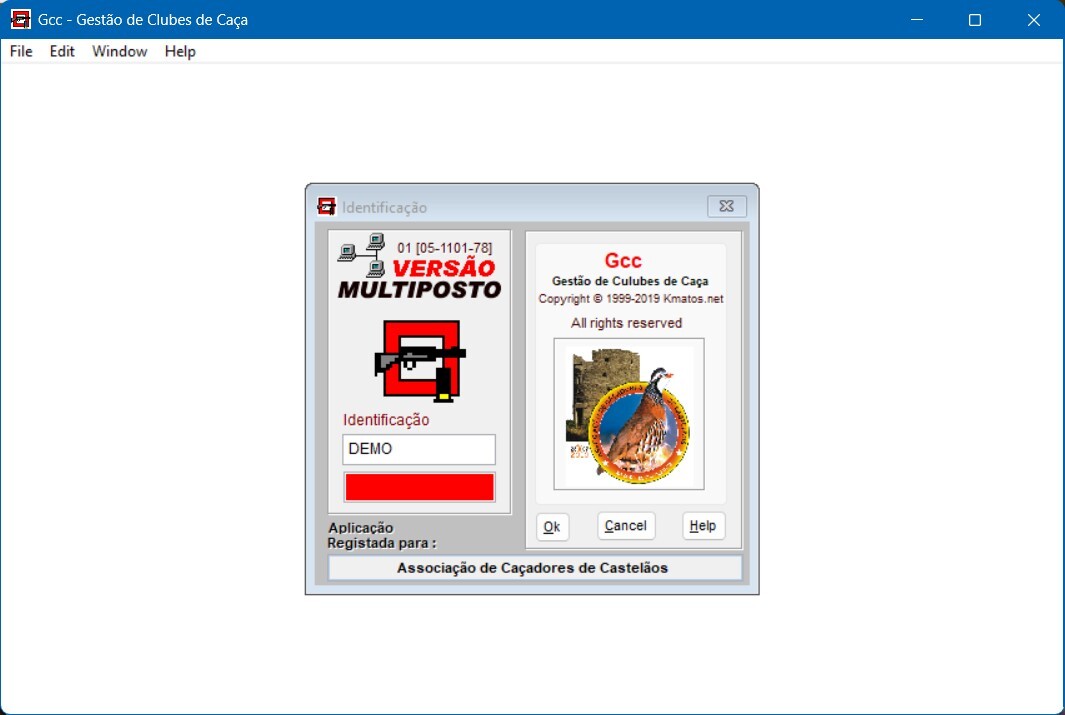The image size is (1065, 715).
Task: Open the Edit menu
Action: (x=62, y=51)
